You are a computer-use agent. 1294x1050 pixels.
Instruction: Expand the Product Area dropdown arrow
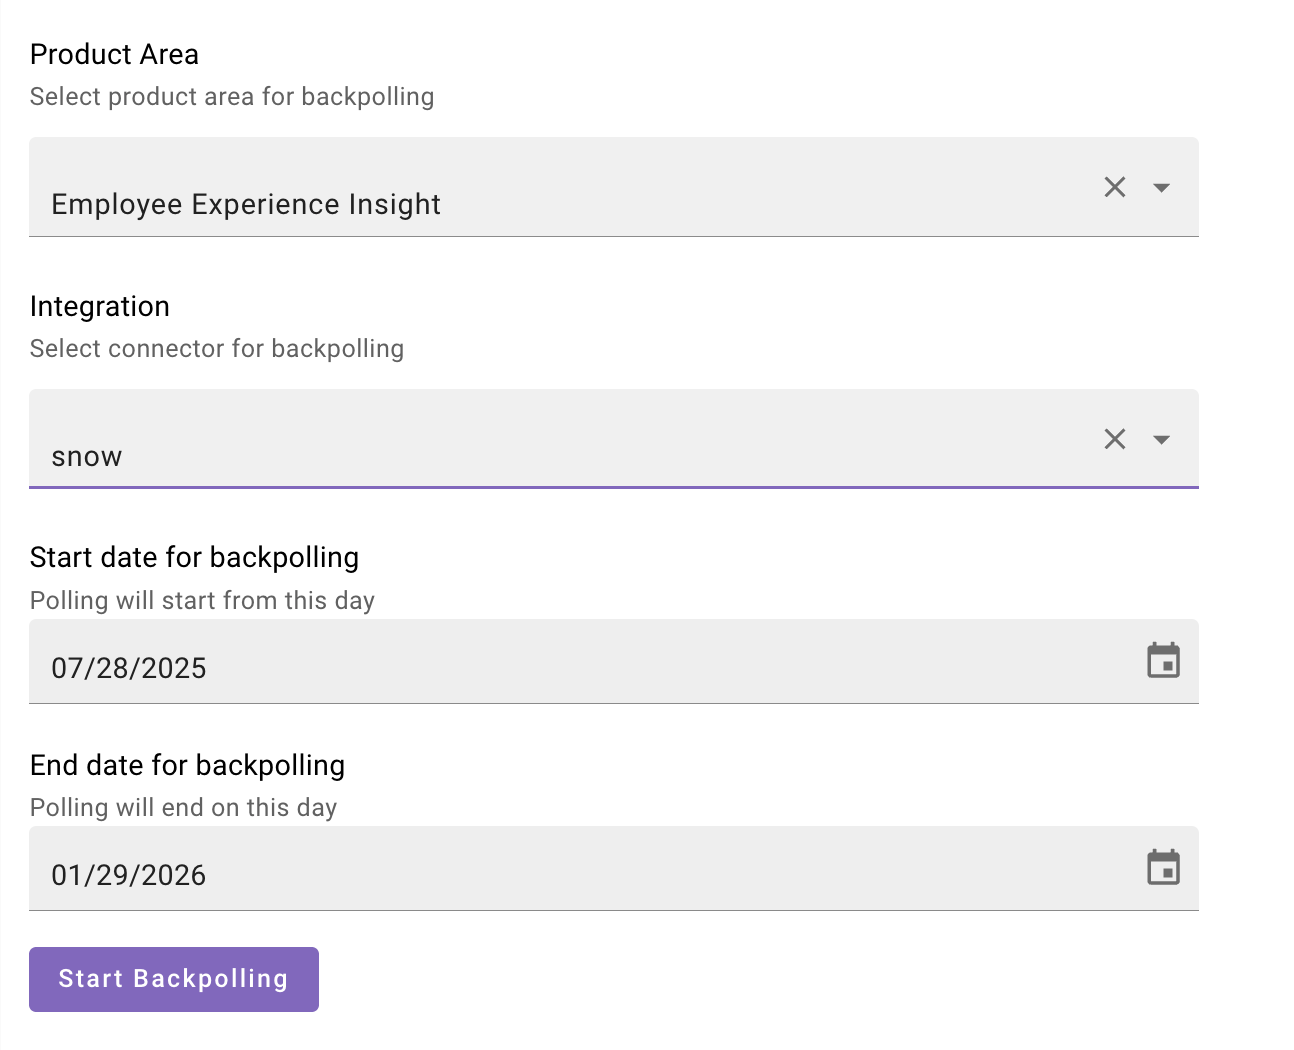(x=1161, y=187)
